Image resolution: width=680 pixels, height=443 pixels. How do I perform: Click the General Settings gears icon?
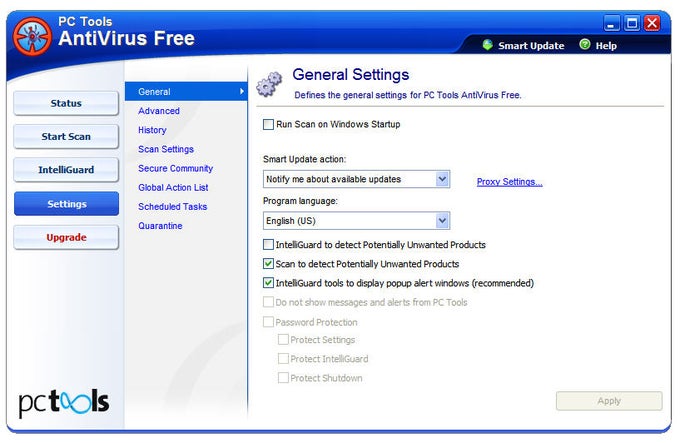coord(269,84)
